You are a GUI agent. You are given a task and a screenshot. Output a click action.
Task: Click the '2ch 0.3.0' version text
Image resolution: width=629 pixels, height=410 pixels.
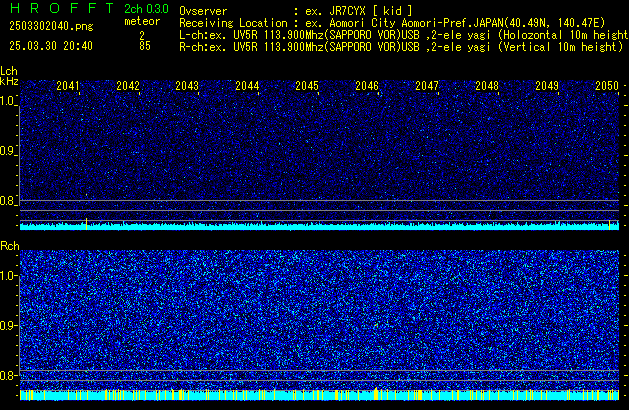click(x=146, y=9)
